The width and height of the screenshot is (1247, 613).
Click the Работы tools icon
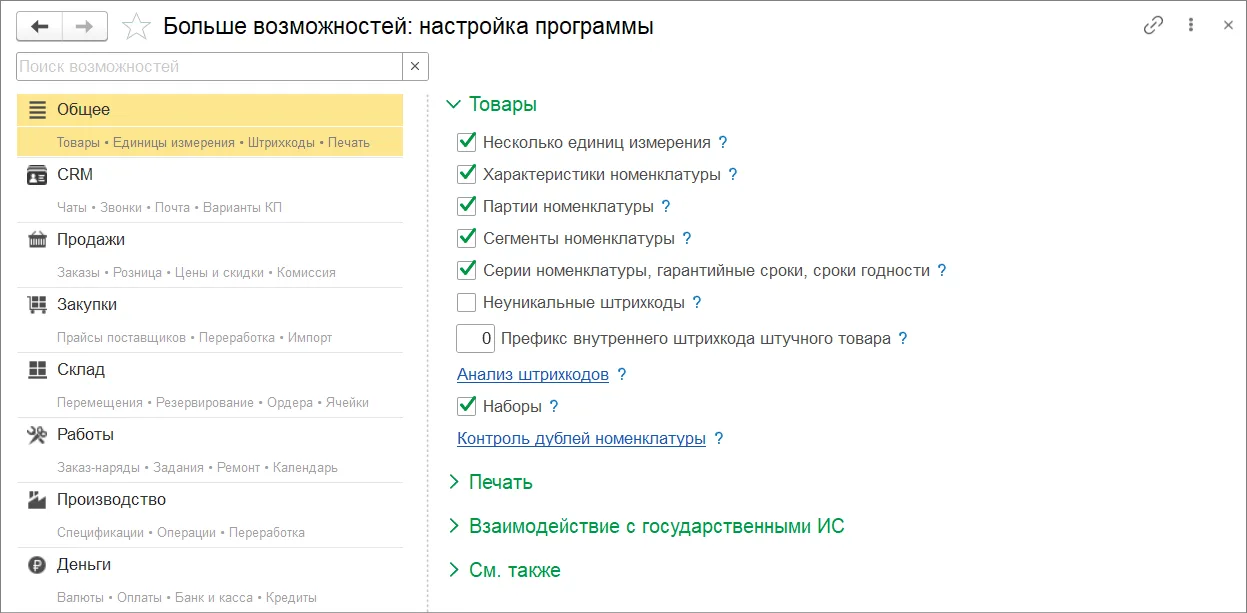(37, 435)
